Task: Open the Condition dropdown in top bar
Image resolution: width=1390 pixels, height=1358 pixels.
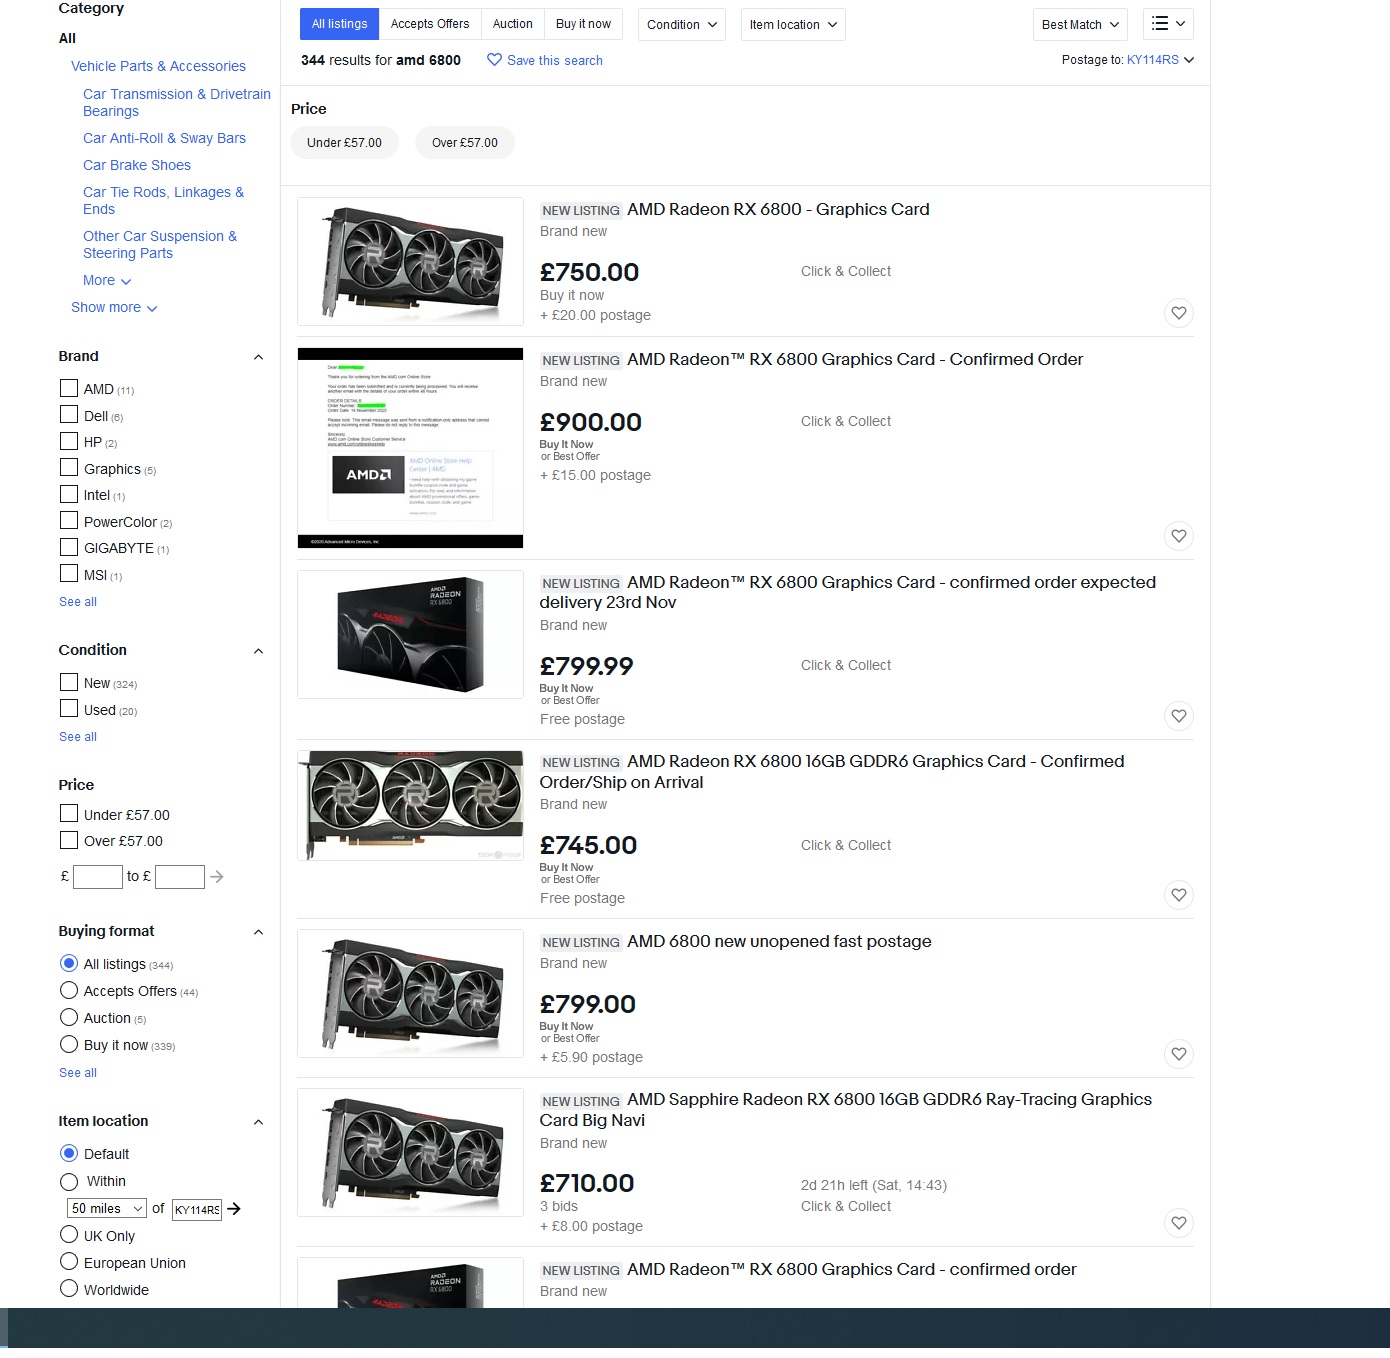Action: coord(682,24)
